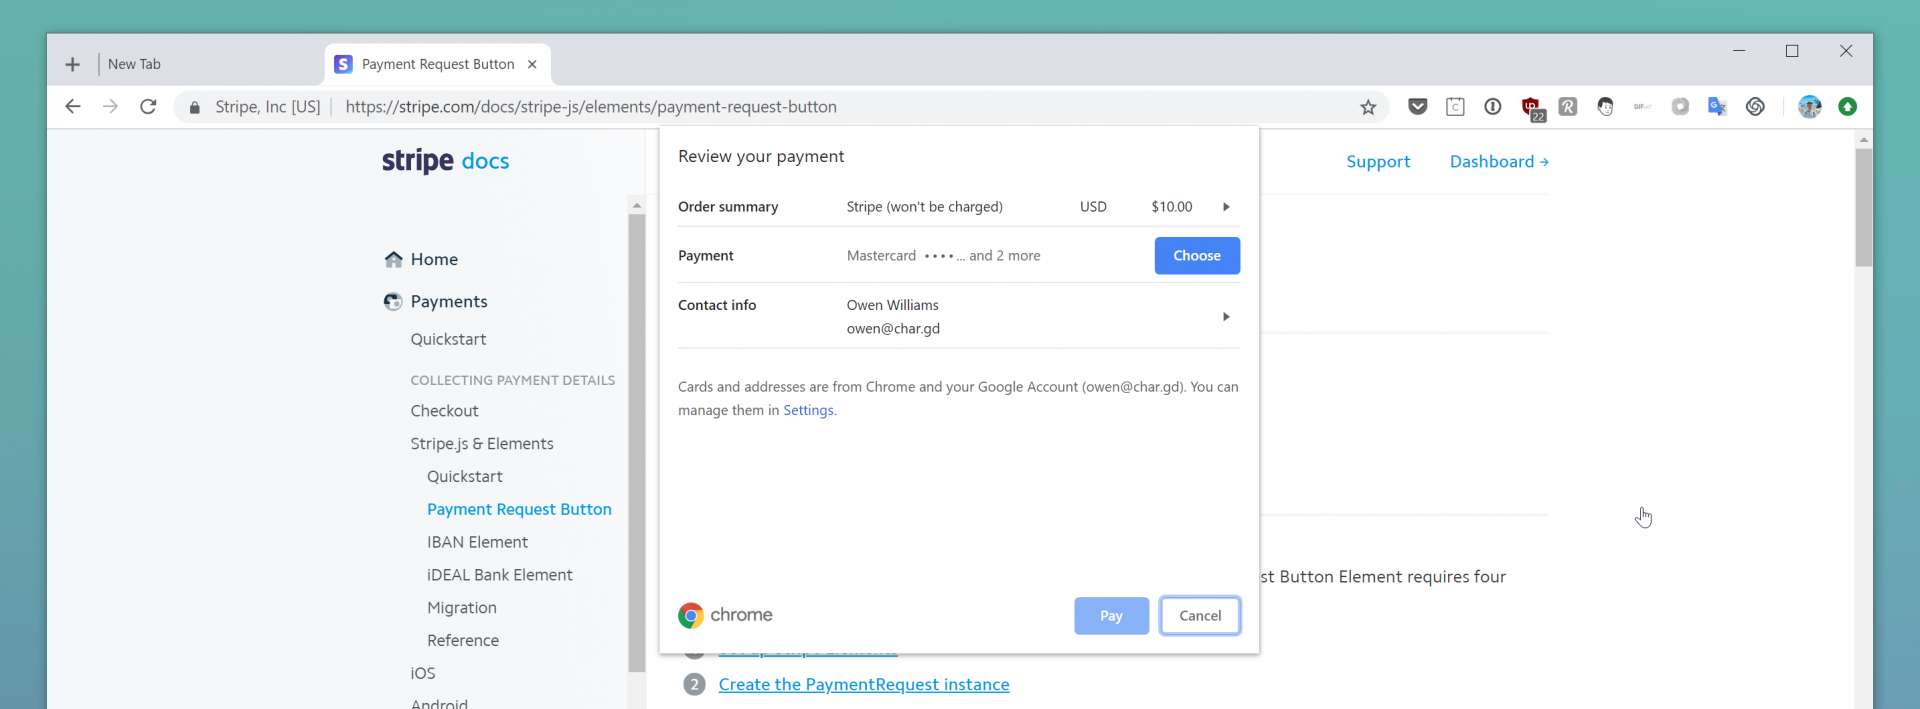Expand the Order summary row arrow
The width and height of the screenshot is (1920, 709).
1225,207
